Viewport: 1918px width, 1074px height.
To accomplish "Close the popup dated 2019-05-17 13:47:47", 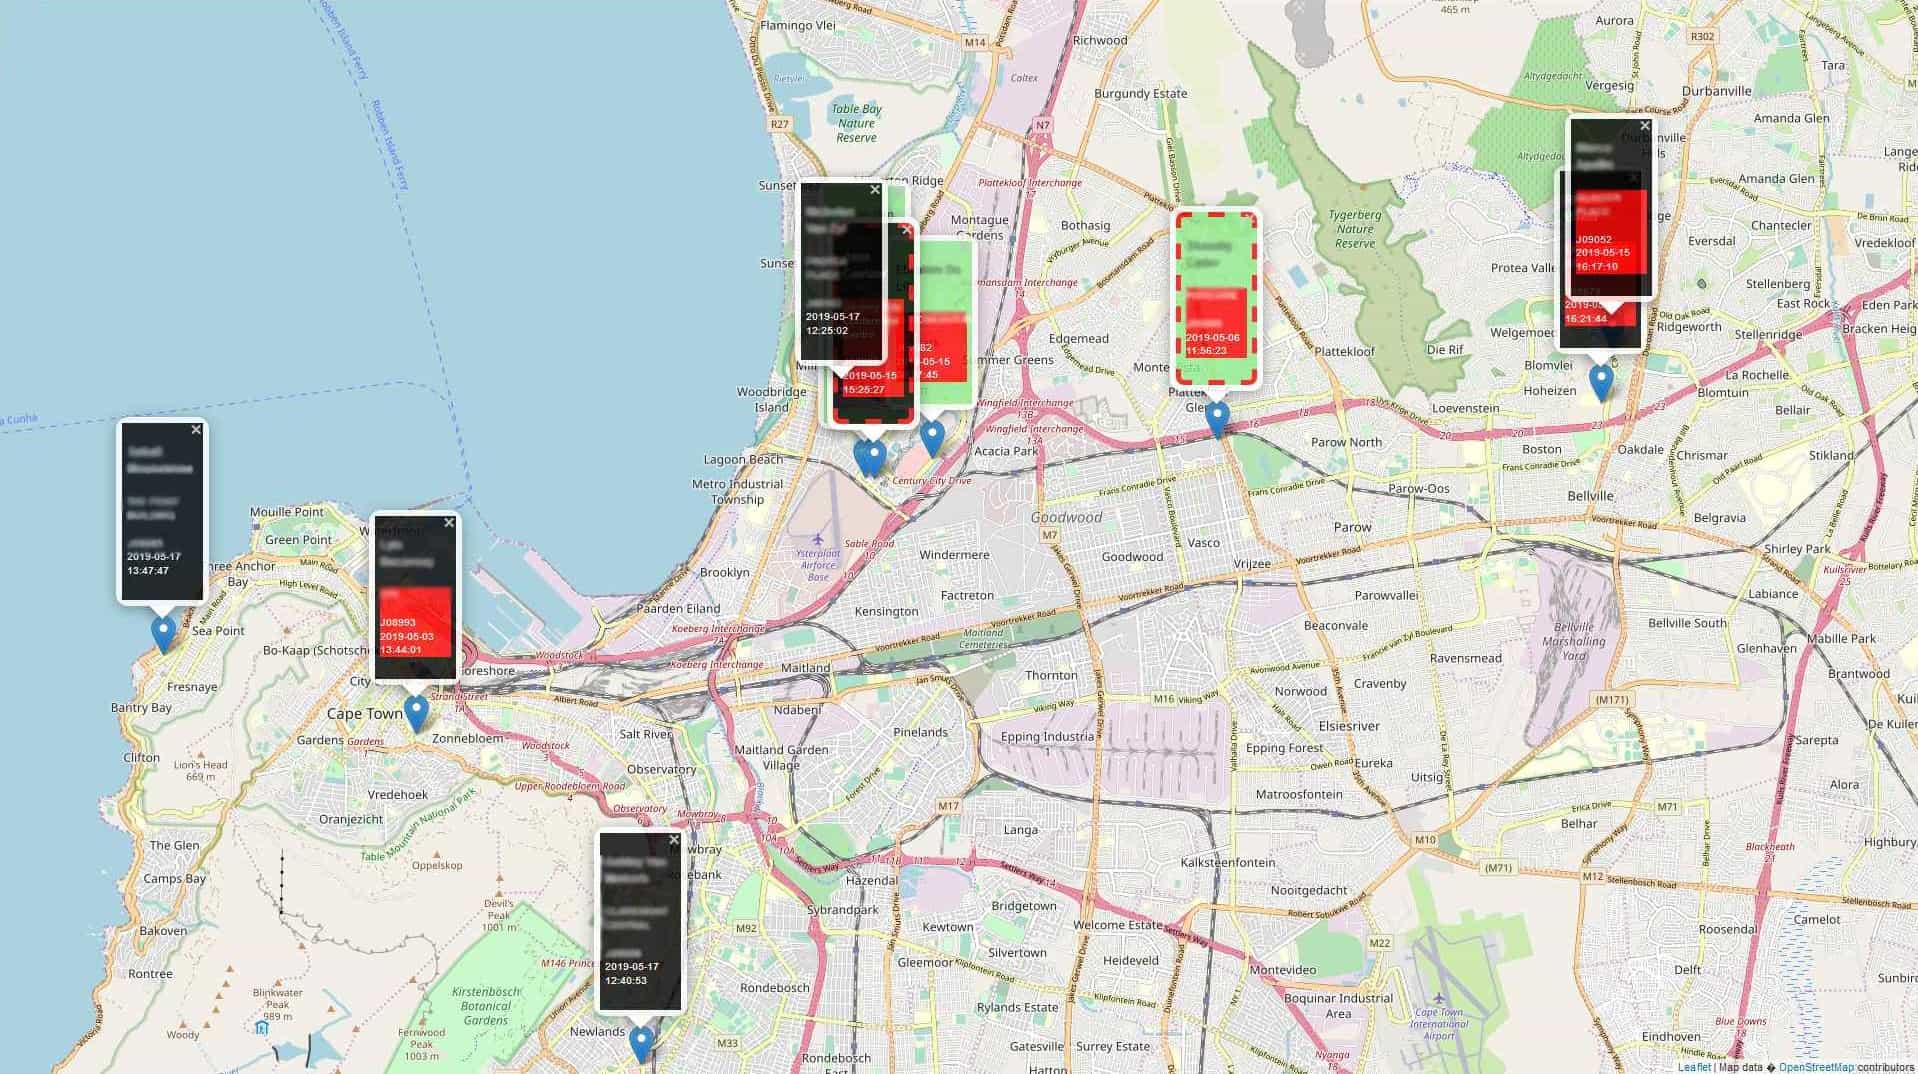I will (196, 430).
